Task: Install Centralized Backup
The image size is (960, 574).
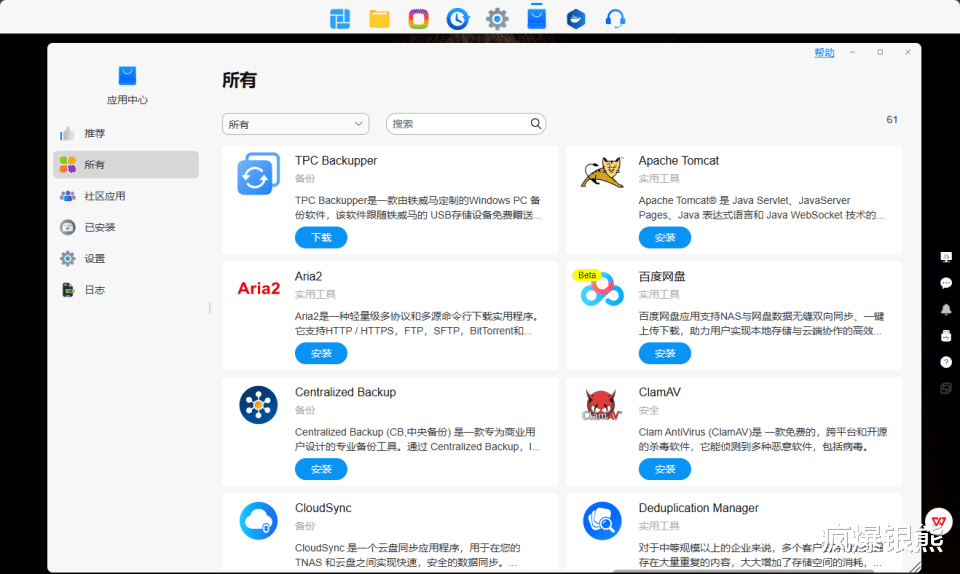Action: coord(321,469)
